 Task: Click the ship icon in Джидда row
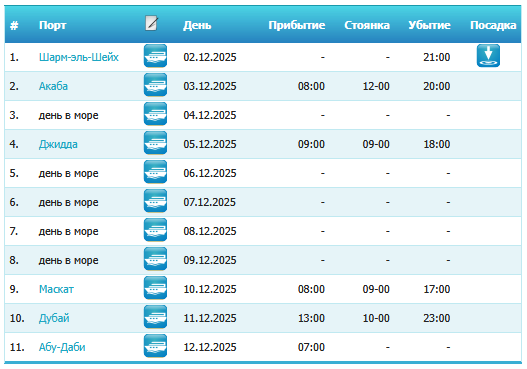[155, 143]
